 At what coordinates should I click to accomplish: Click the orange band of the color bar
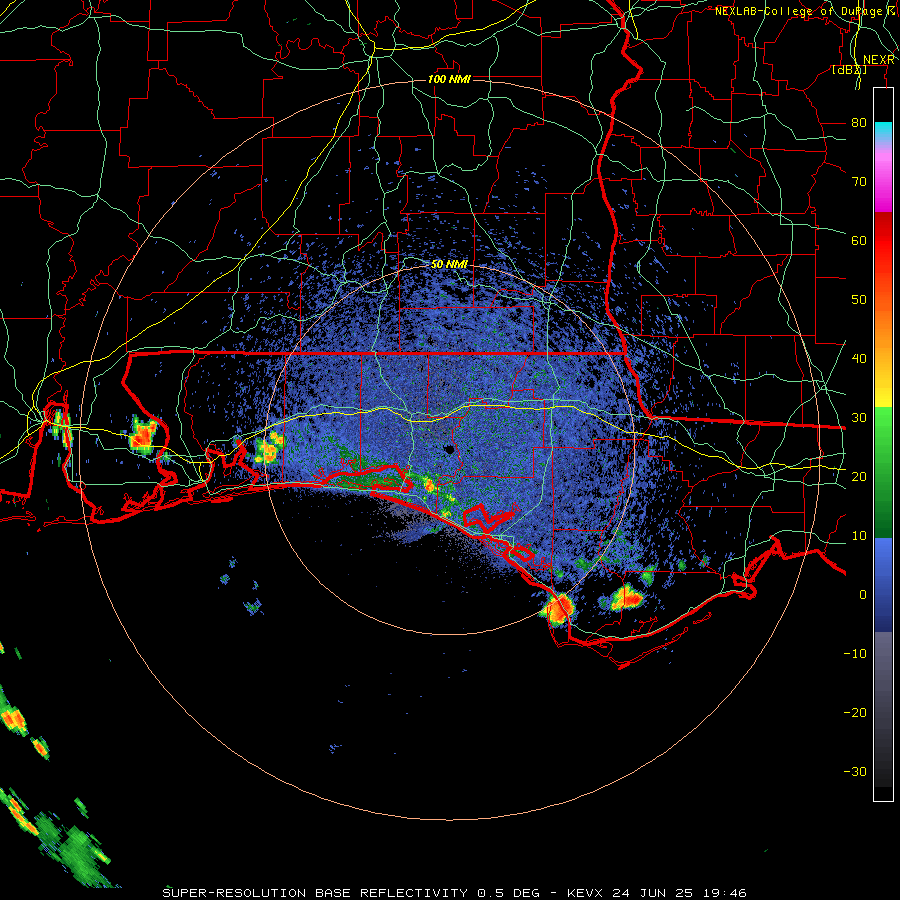[x=883, y=327]
